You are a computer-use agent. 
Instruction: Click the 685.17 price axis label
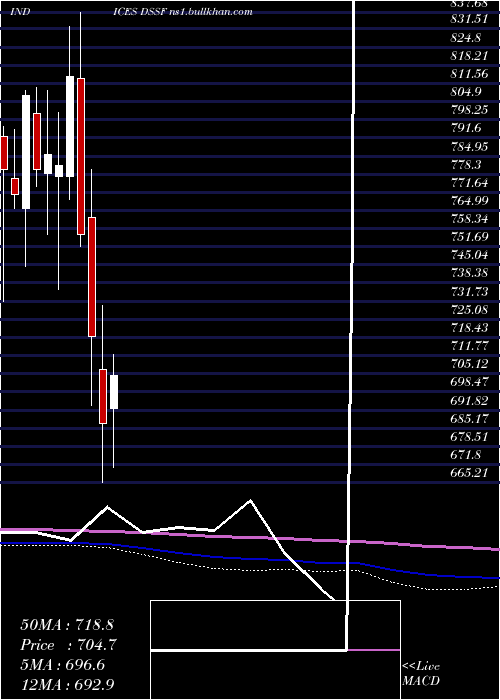[x=470, y=418]
